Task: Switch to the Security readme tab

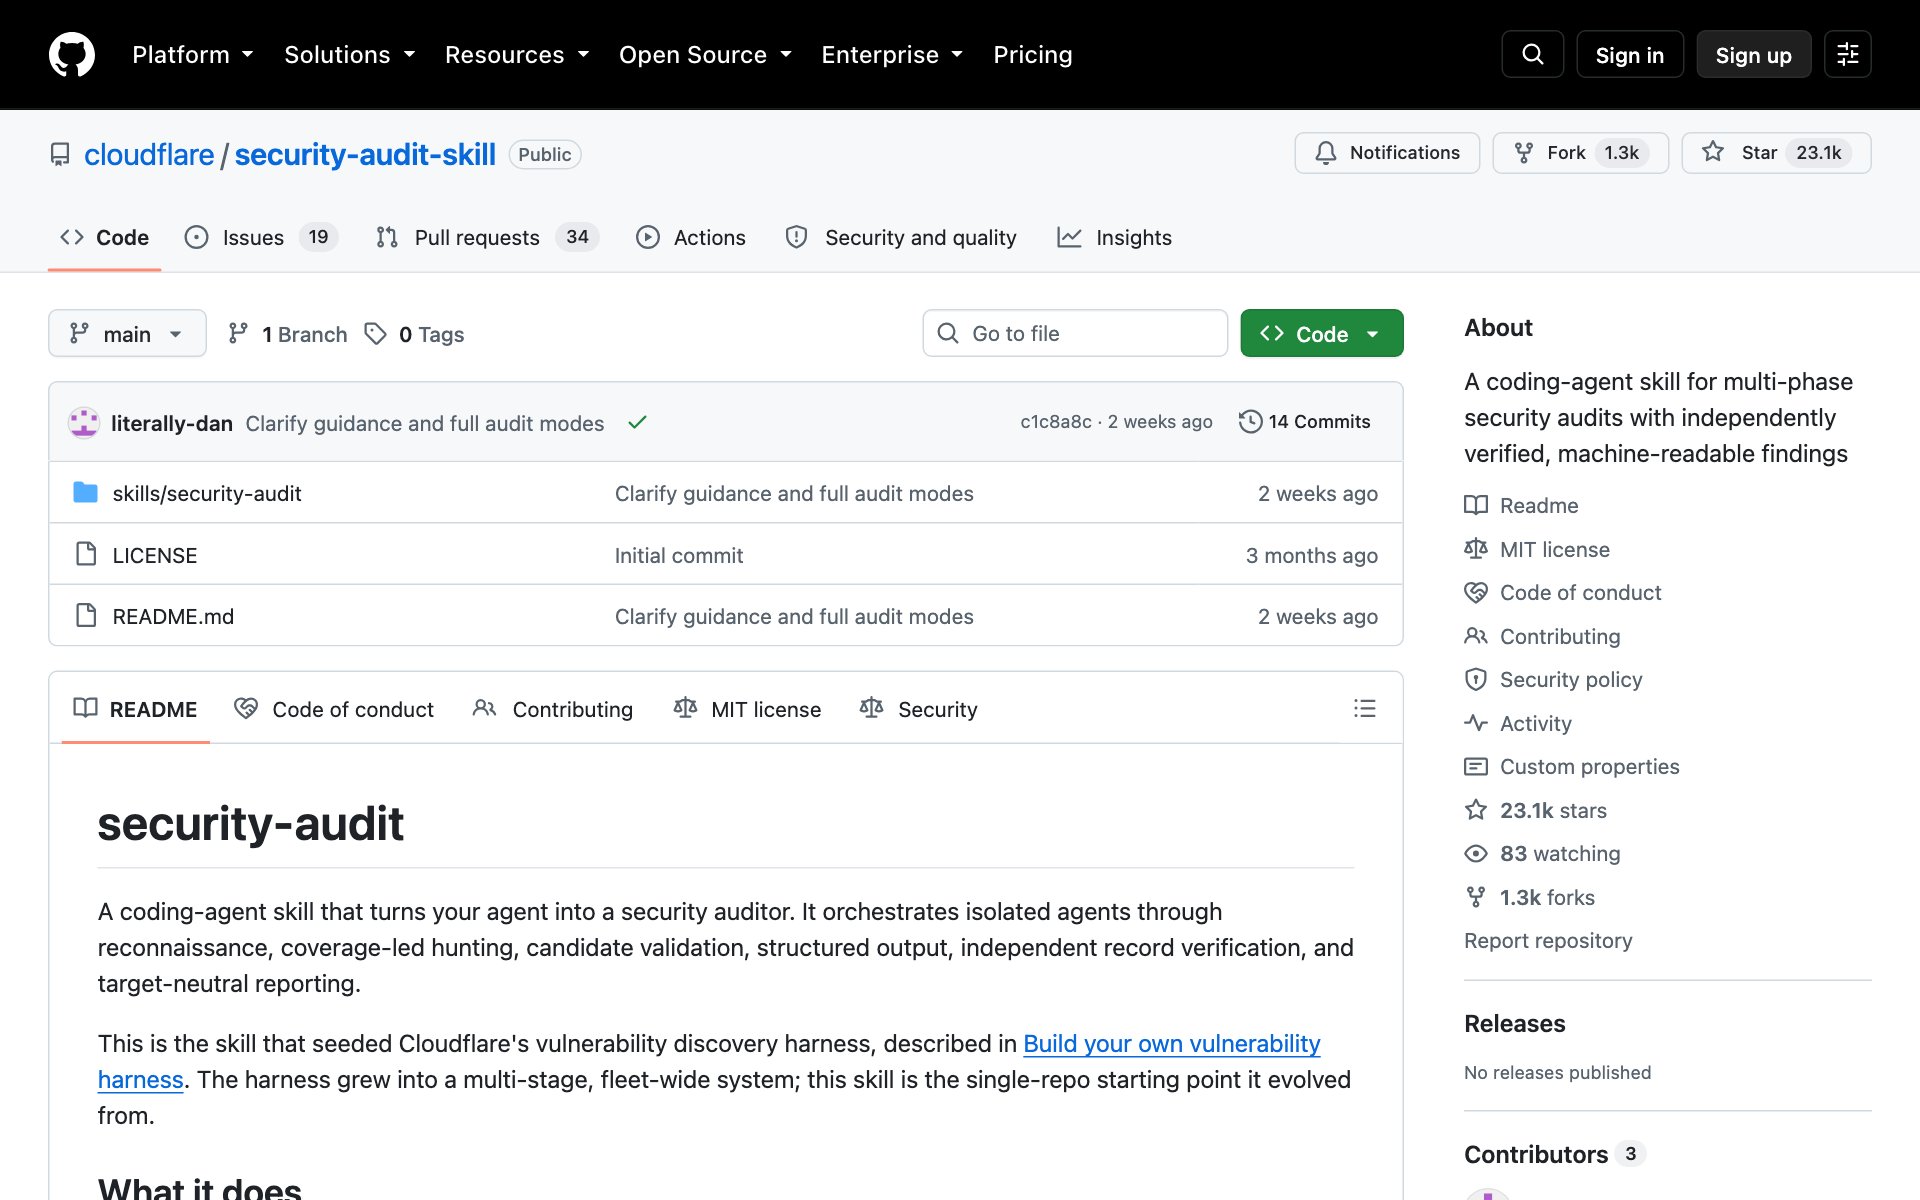Action: click(918, 708)
